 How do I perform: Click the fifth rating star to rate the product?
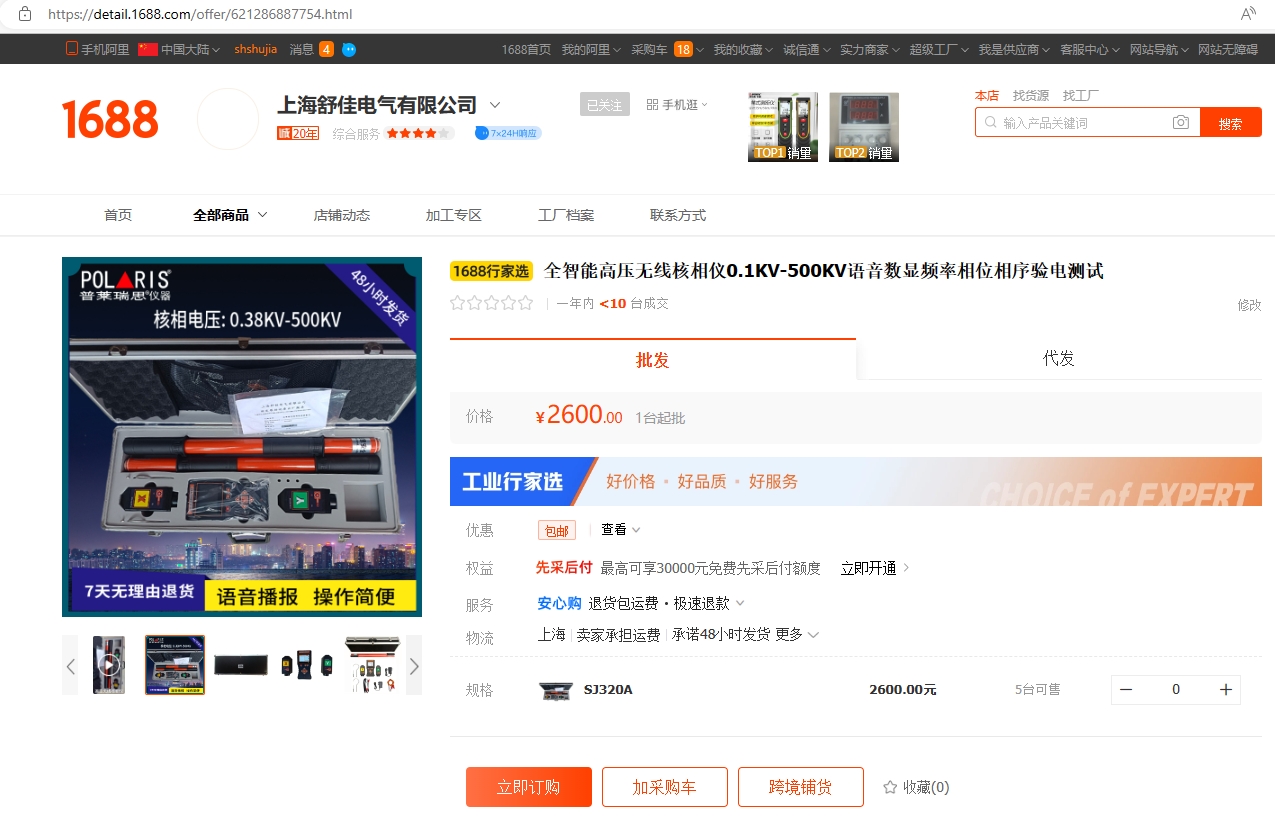pos(524,302)
